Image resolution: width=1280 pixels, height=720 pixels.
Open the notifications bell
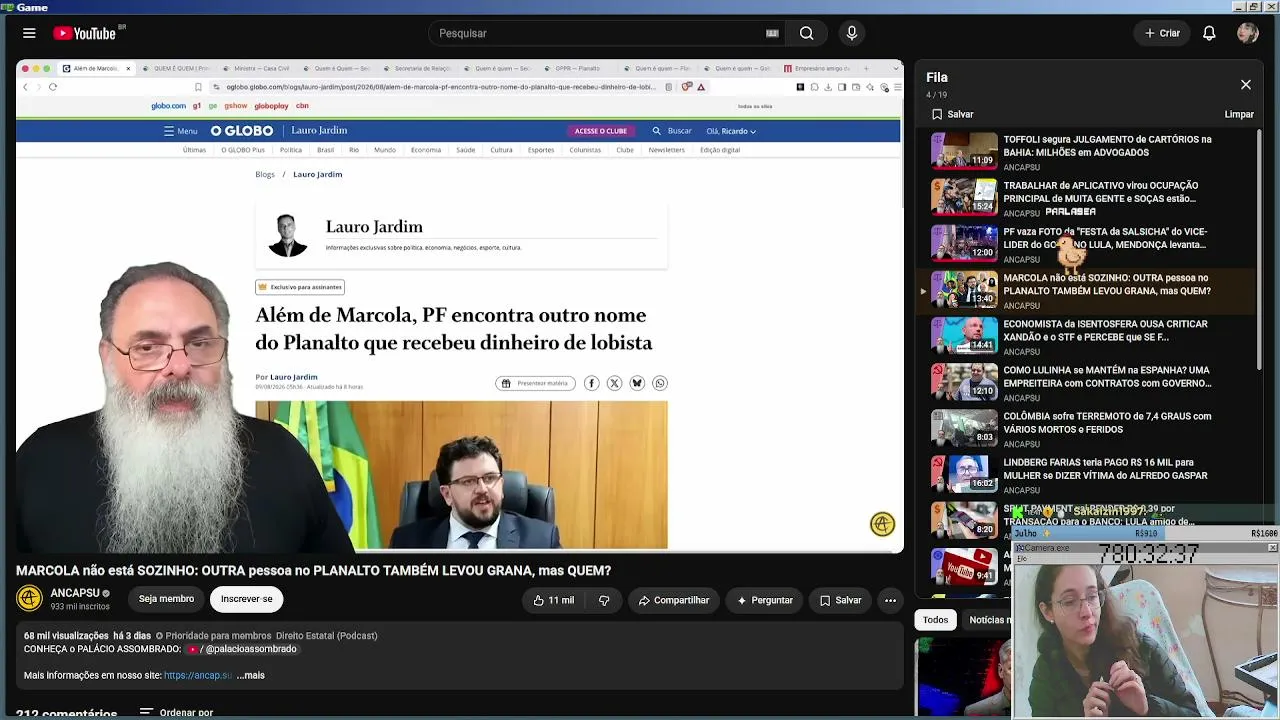[1209, 33]
